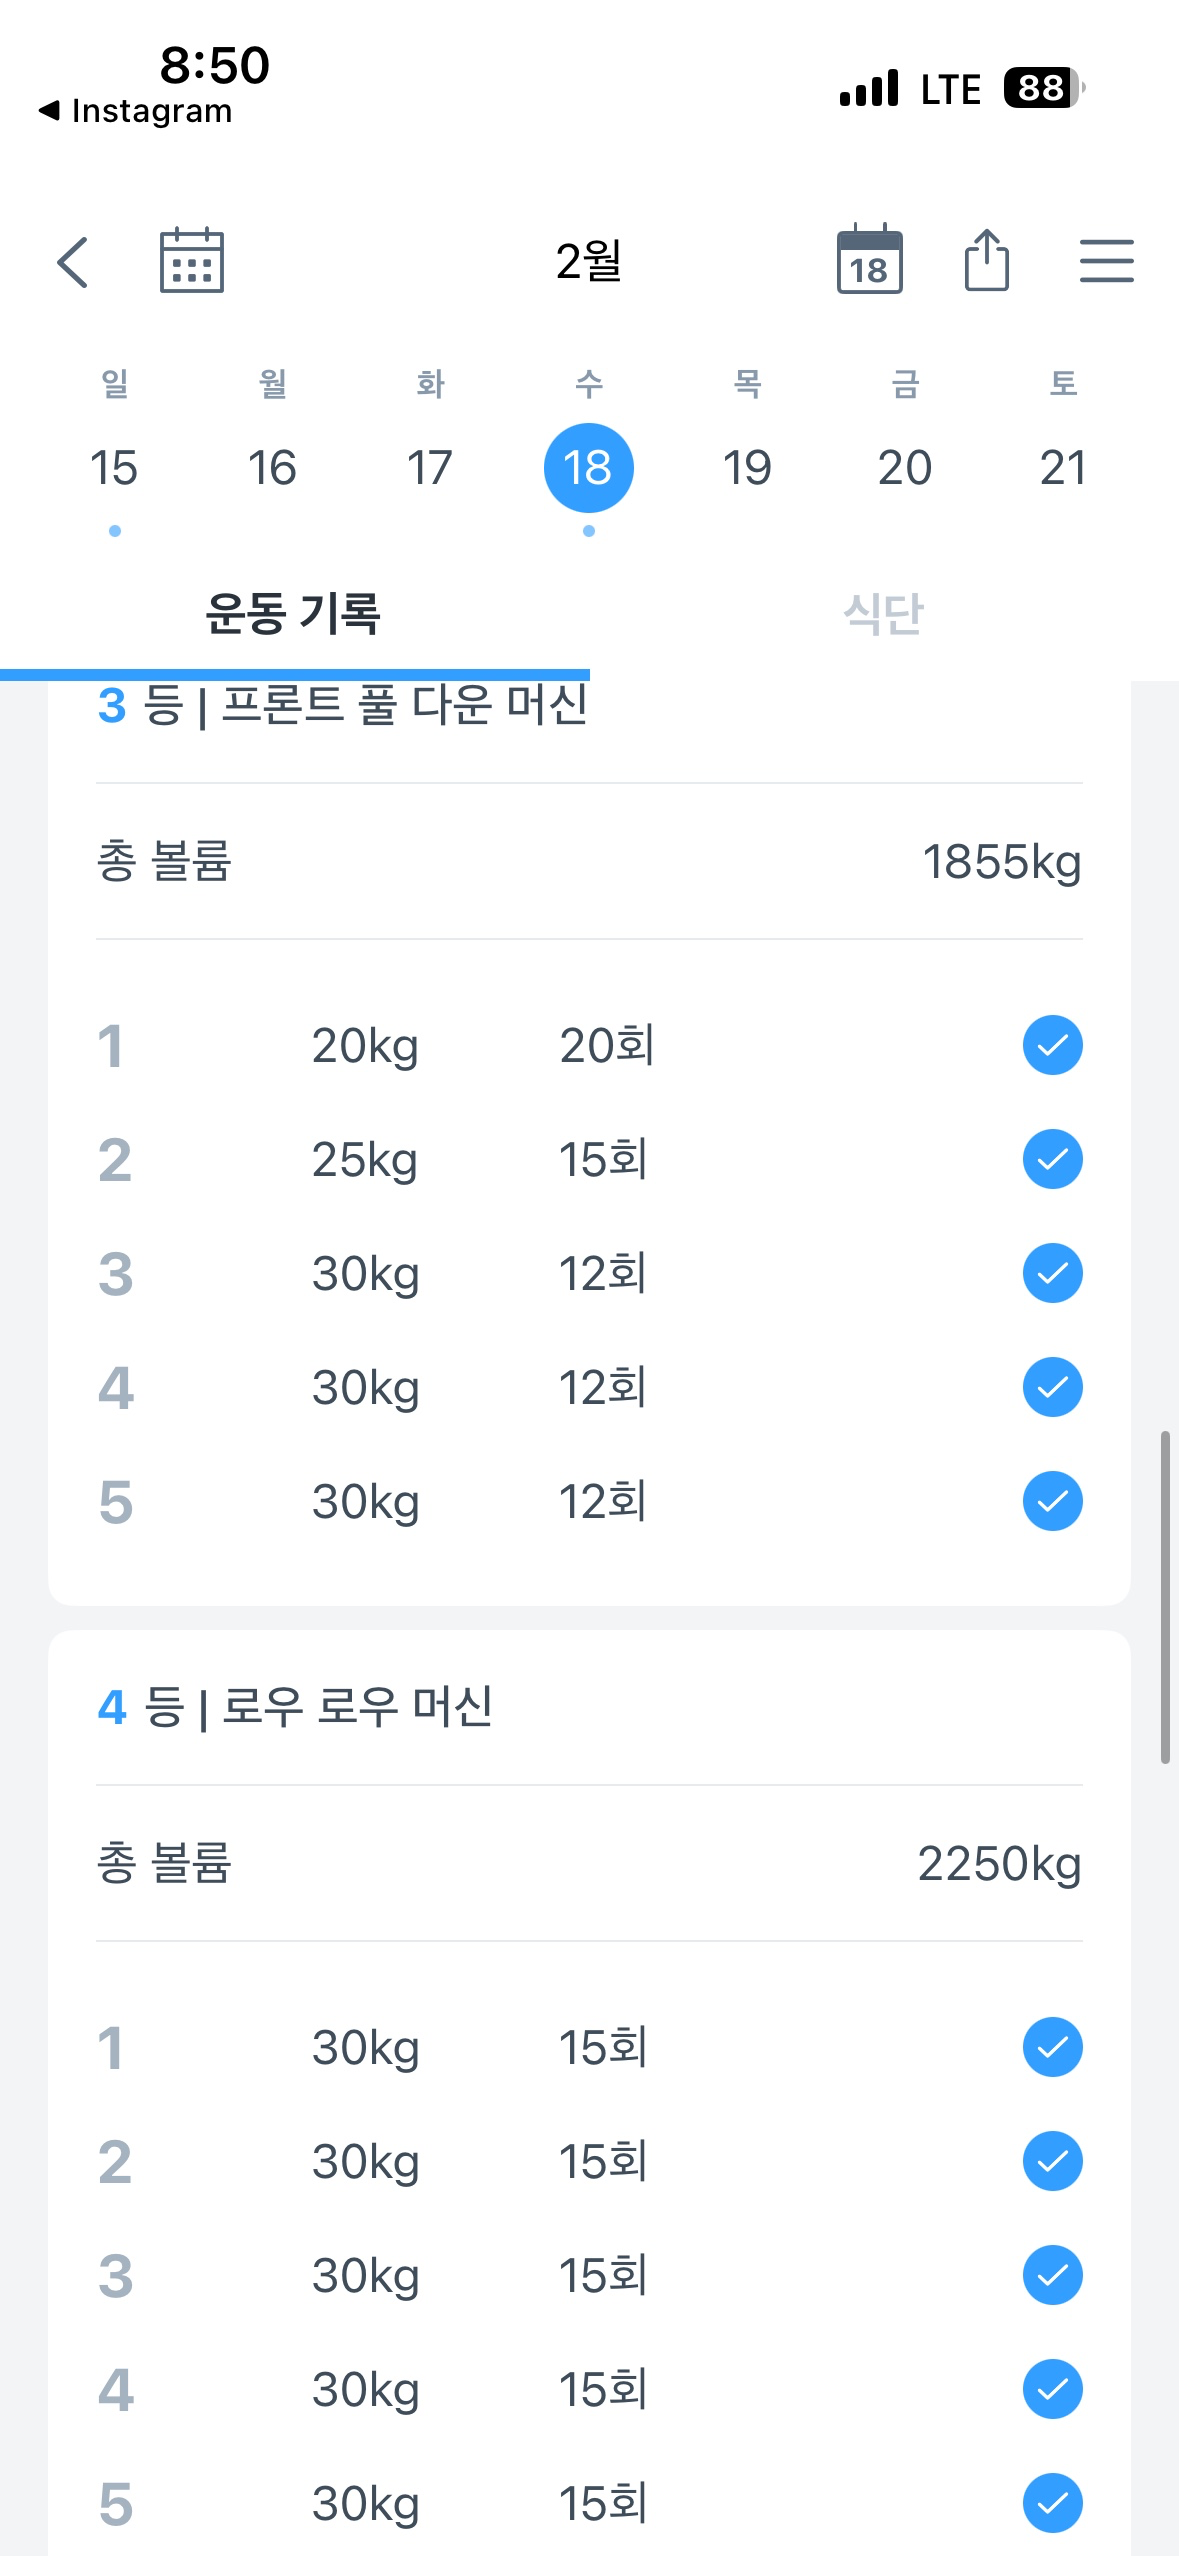Switch to the 식단 tab
1179x2556 pixels.
(x=883, y=613)
